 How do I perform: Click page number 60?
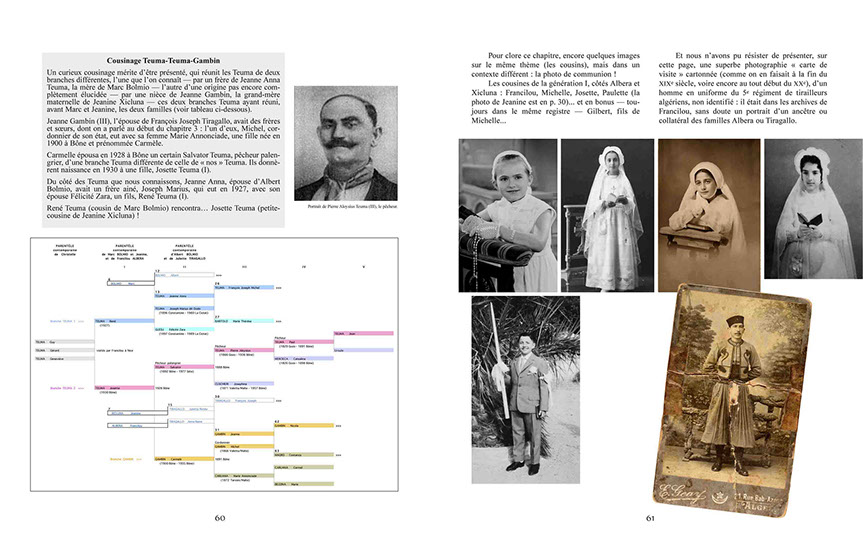[219, 518]
